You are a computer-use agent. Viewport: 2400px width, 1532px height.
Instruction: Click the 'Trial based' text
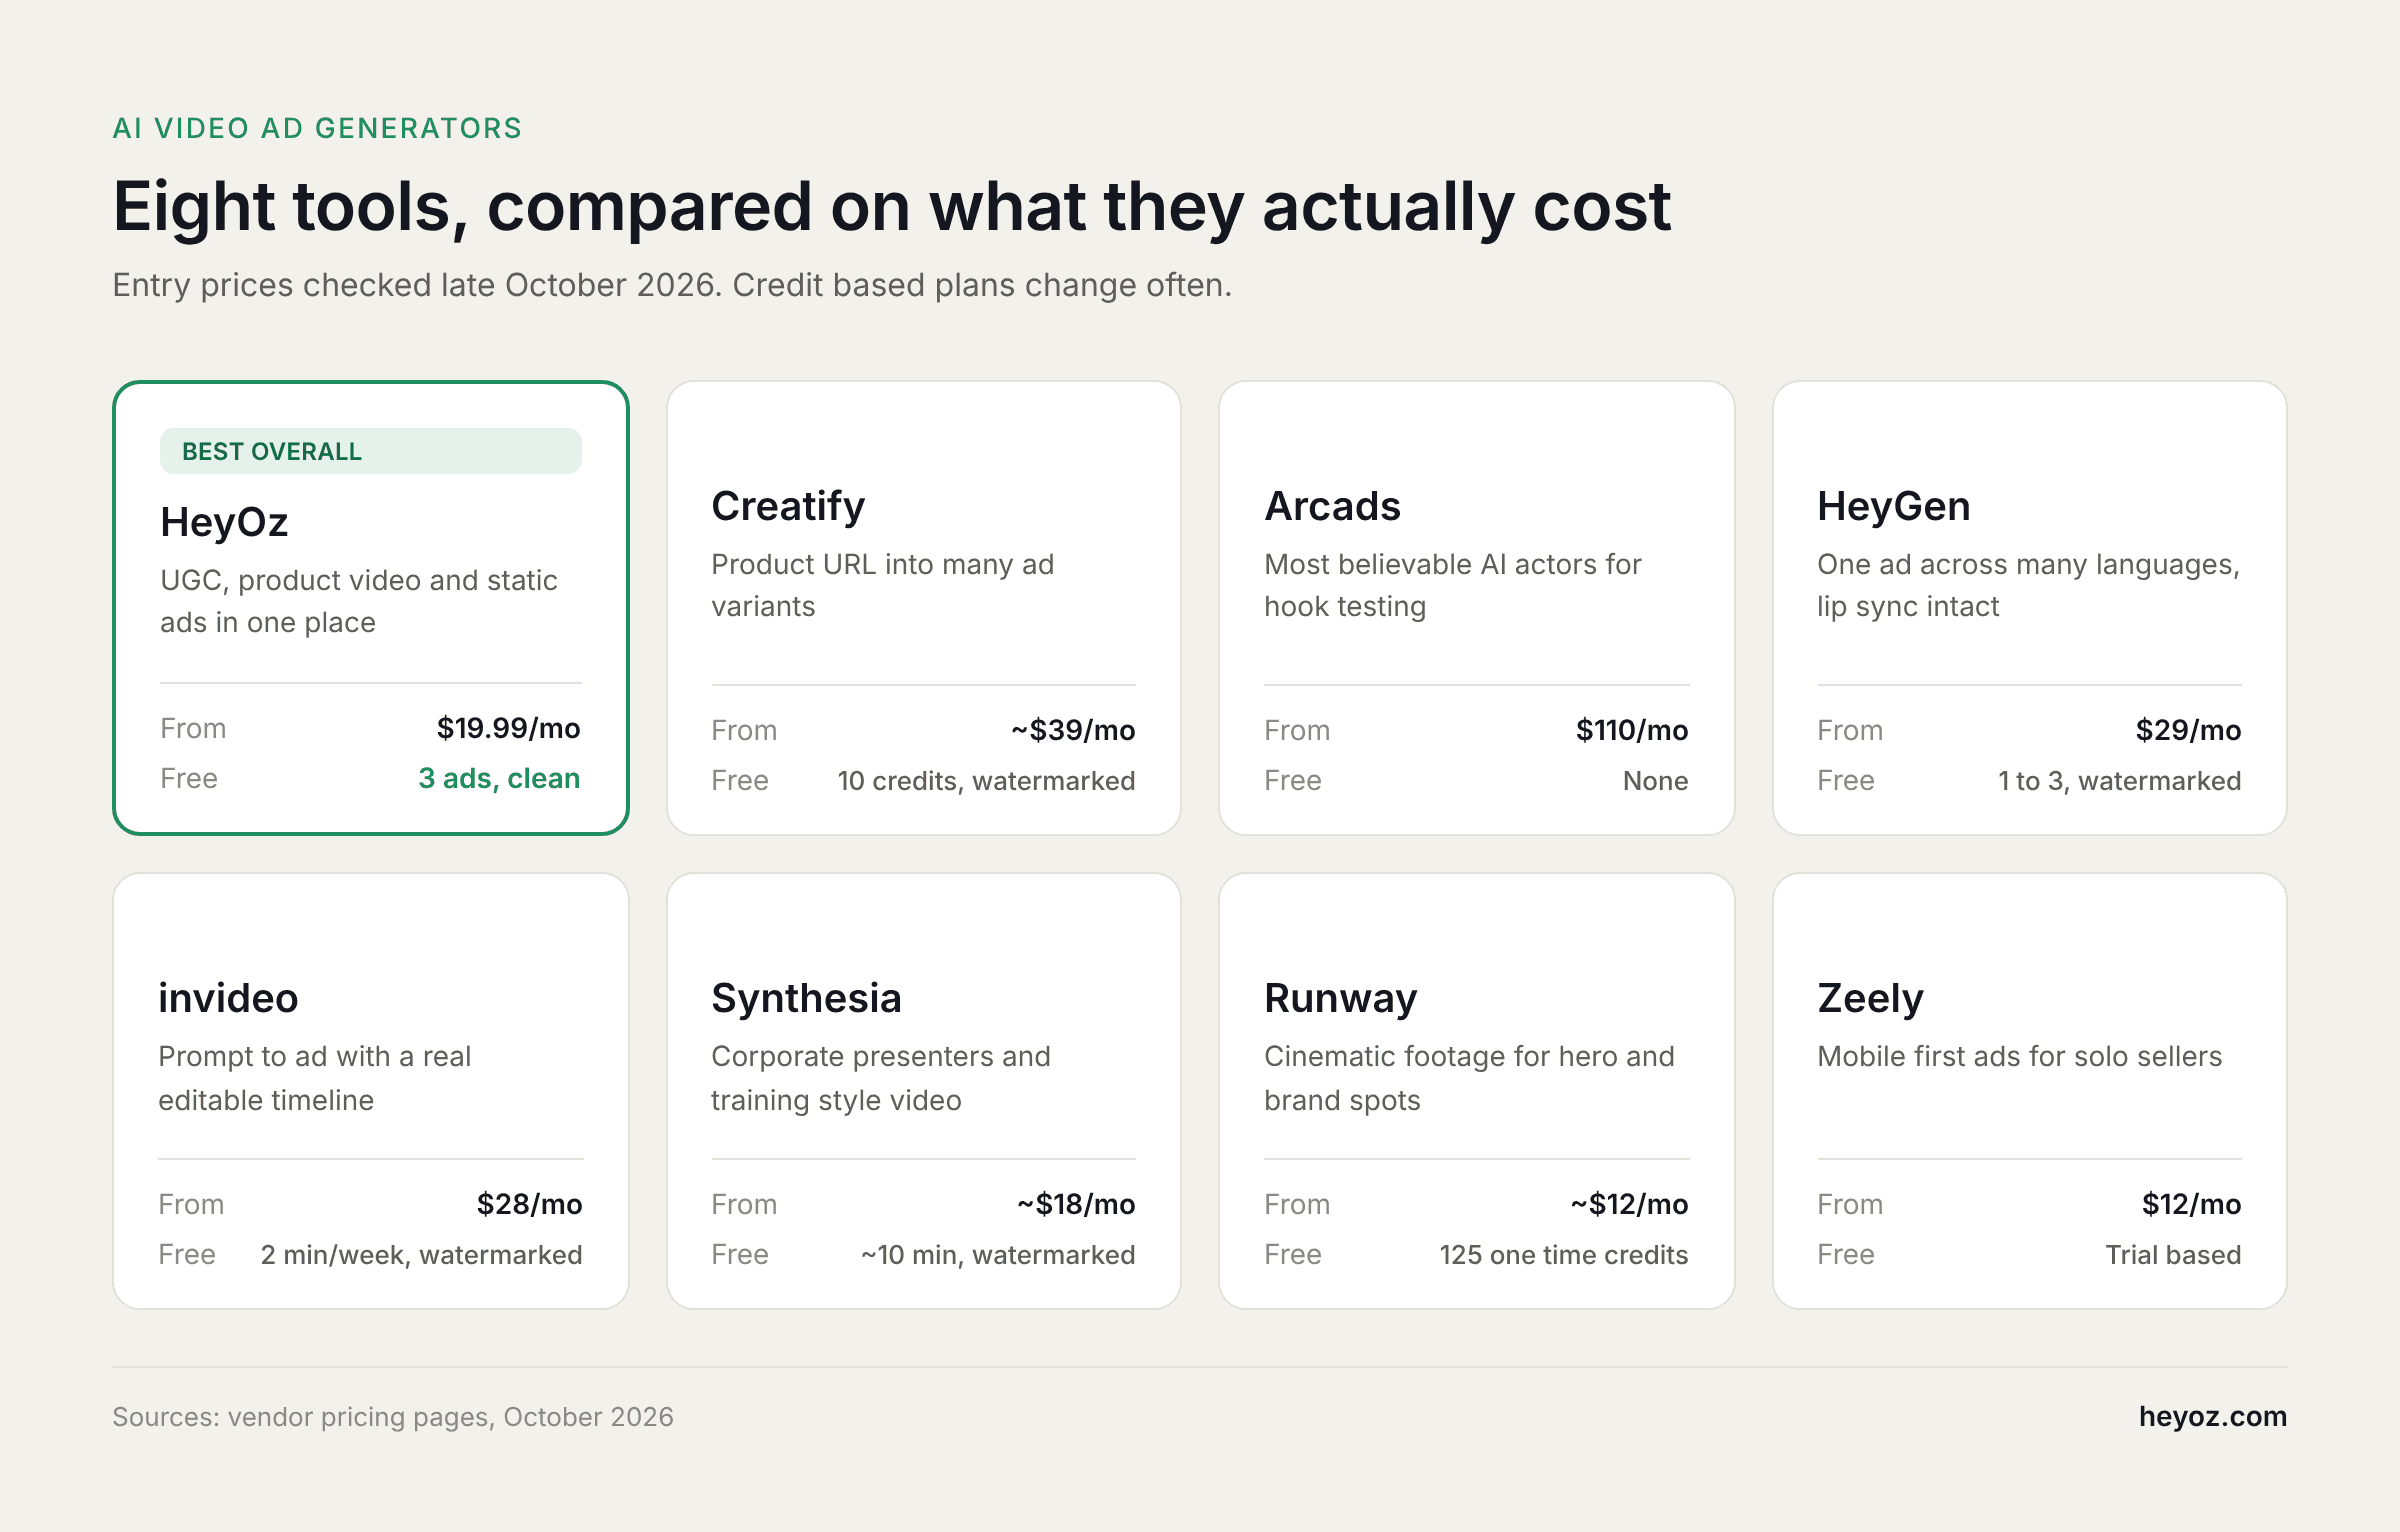tap(2173, 1255)
